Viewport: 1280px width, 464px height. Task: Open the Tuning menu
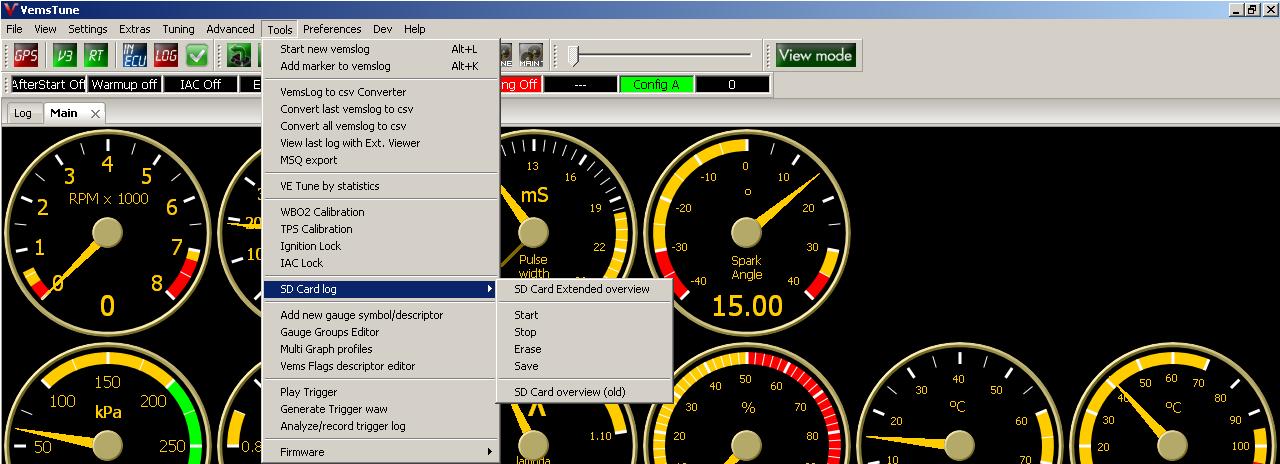[x=179, y=29]
